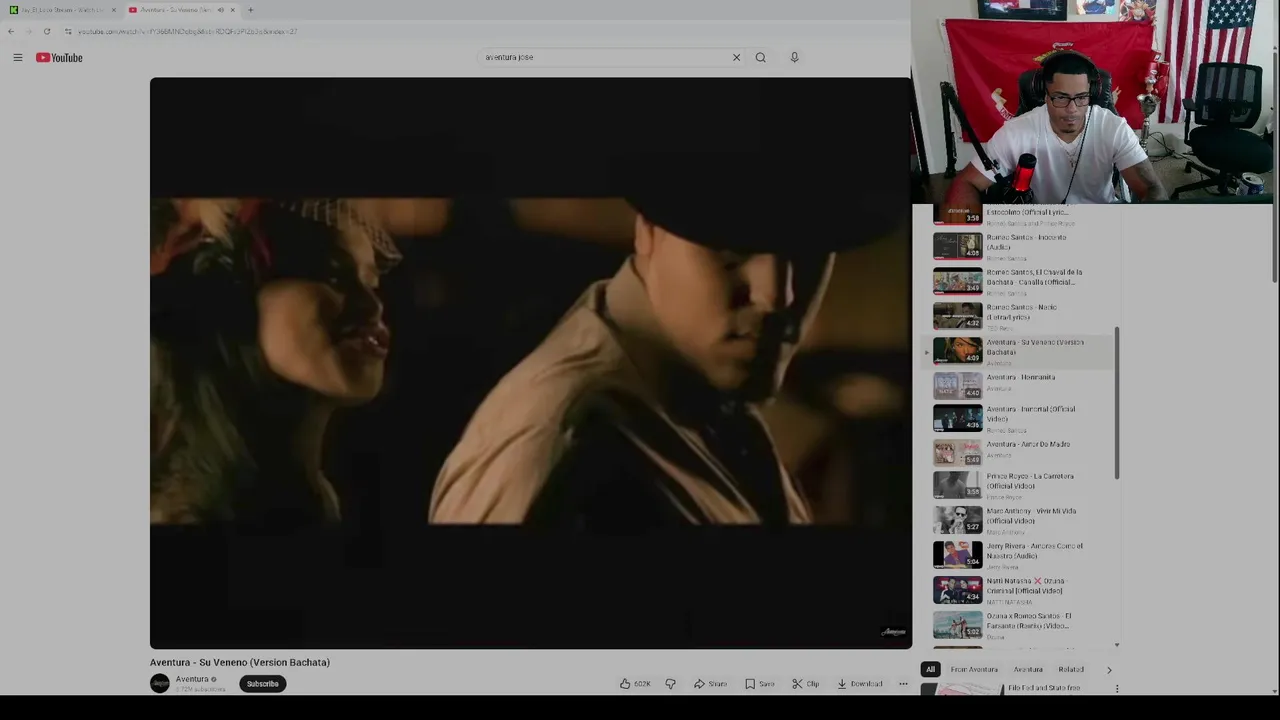Open thumbnail of Prince Royce La Carretera
This screenshot has height=720, width=1280.
tap(958, 485)
